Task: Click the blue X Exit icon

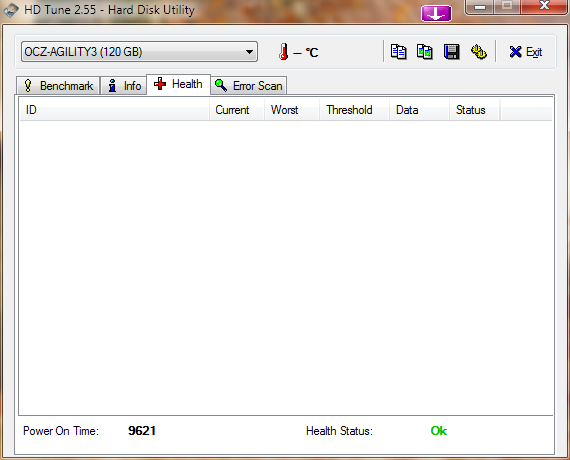Action: [x=515, y=52]
